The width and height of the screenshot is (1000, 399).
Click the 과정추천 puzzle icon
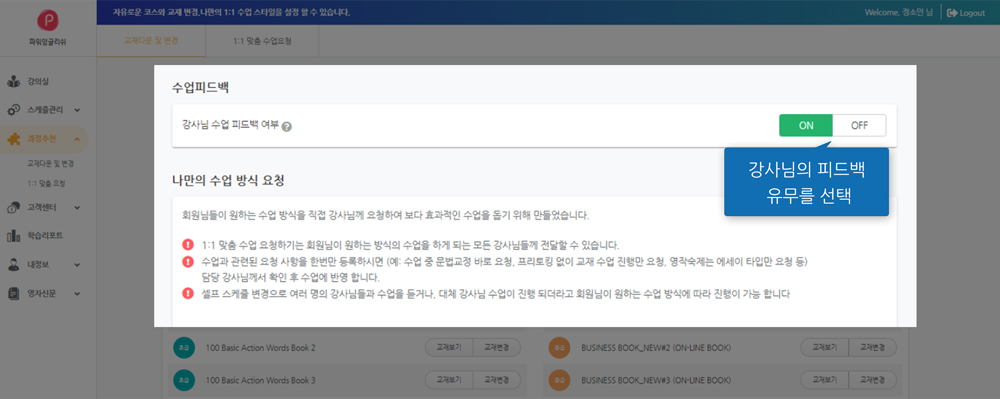14,139
